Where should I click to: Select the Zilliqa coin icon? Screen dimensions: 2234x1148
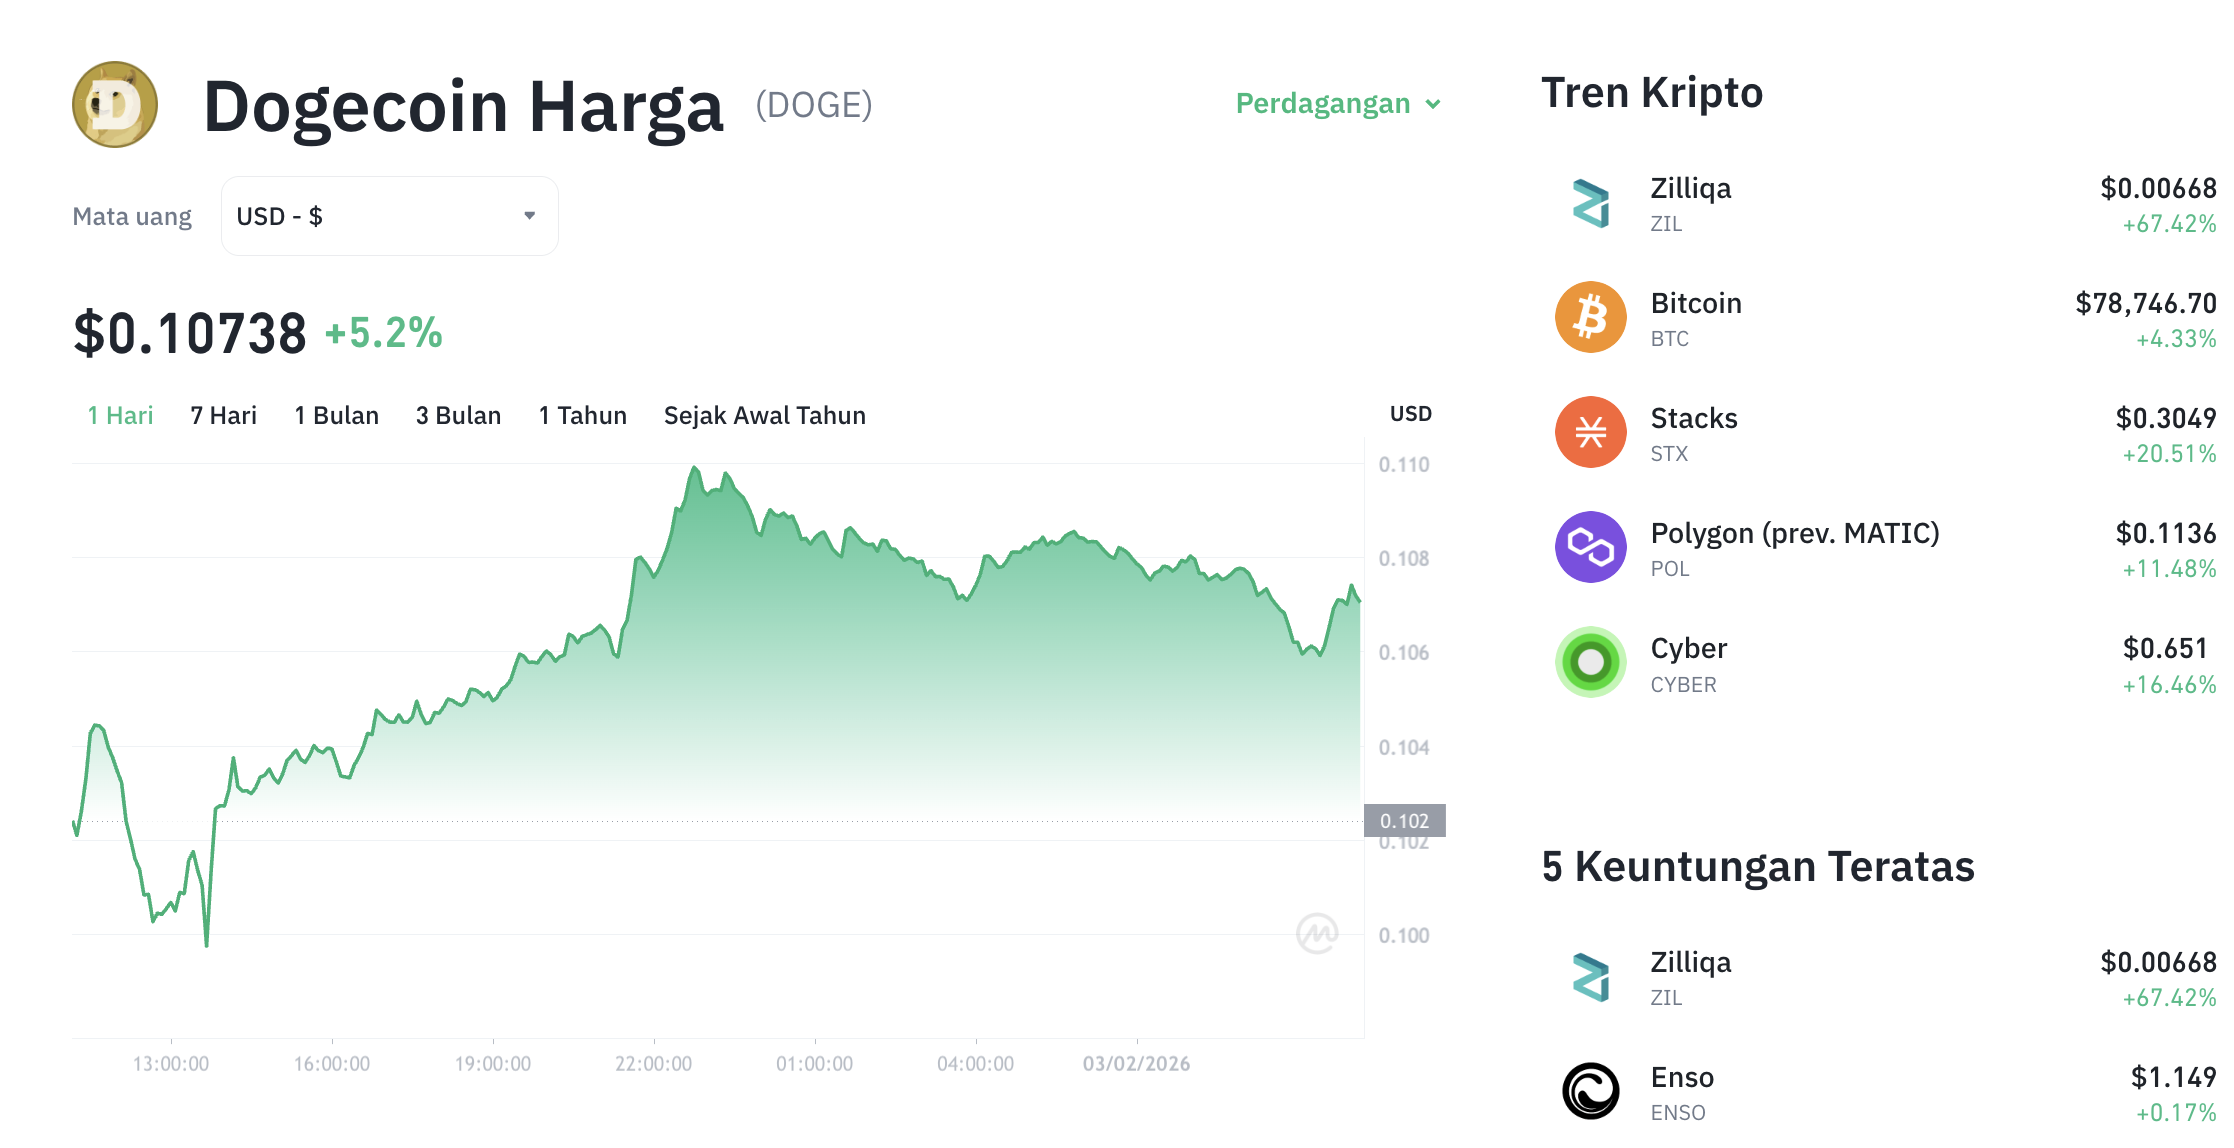click(x=1589, y=204)
